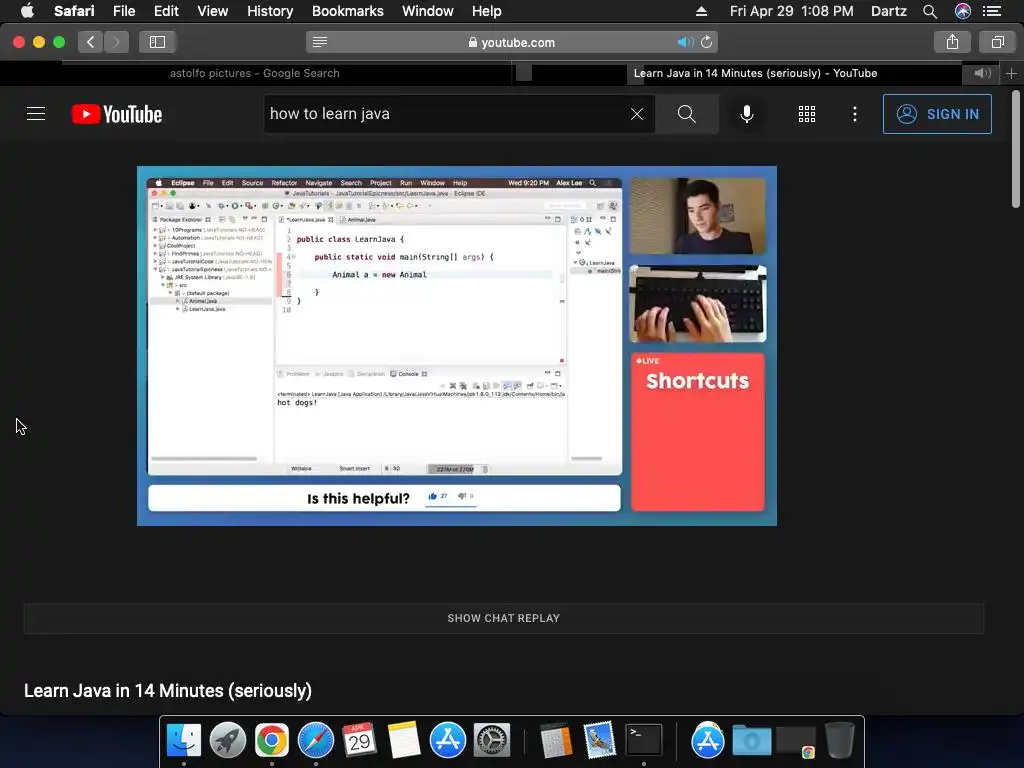This screenshot has width=1024, height=768.
Task: Open Notification Center list icon
Action: (992, 11)
